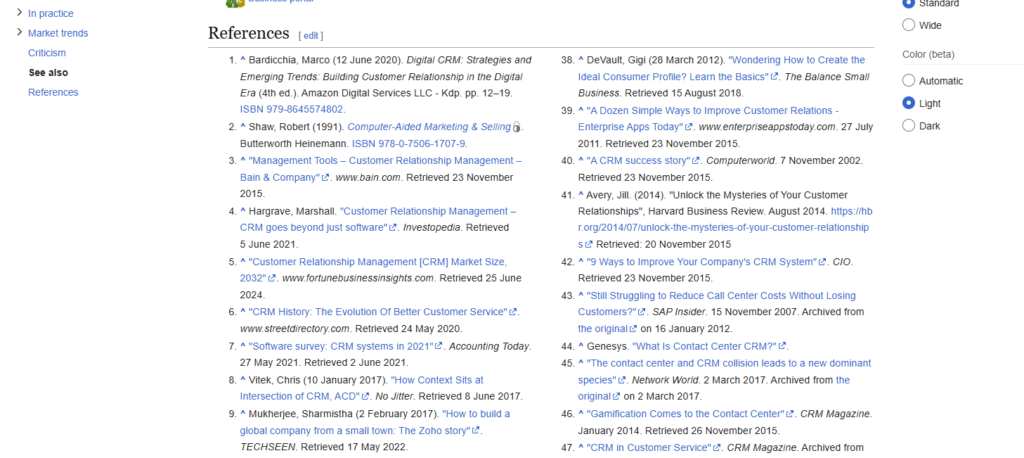Viewport: 1024px width, 458px height.
Task: Open Market trends in contents sidebar
Action: point(57,33)
